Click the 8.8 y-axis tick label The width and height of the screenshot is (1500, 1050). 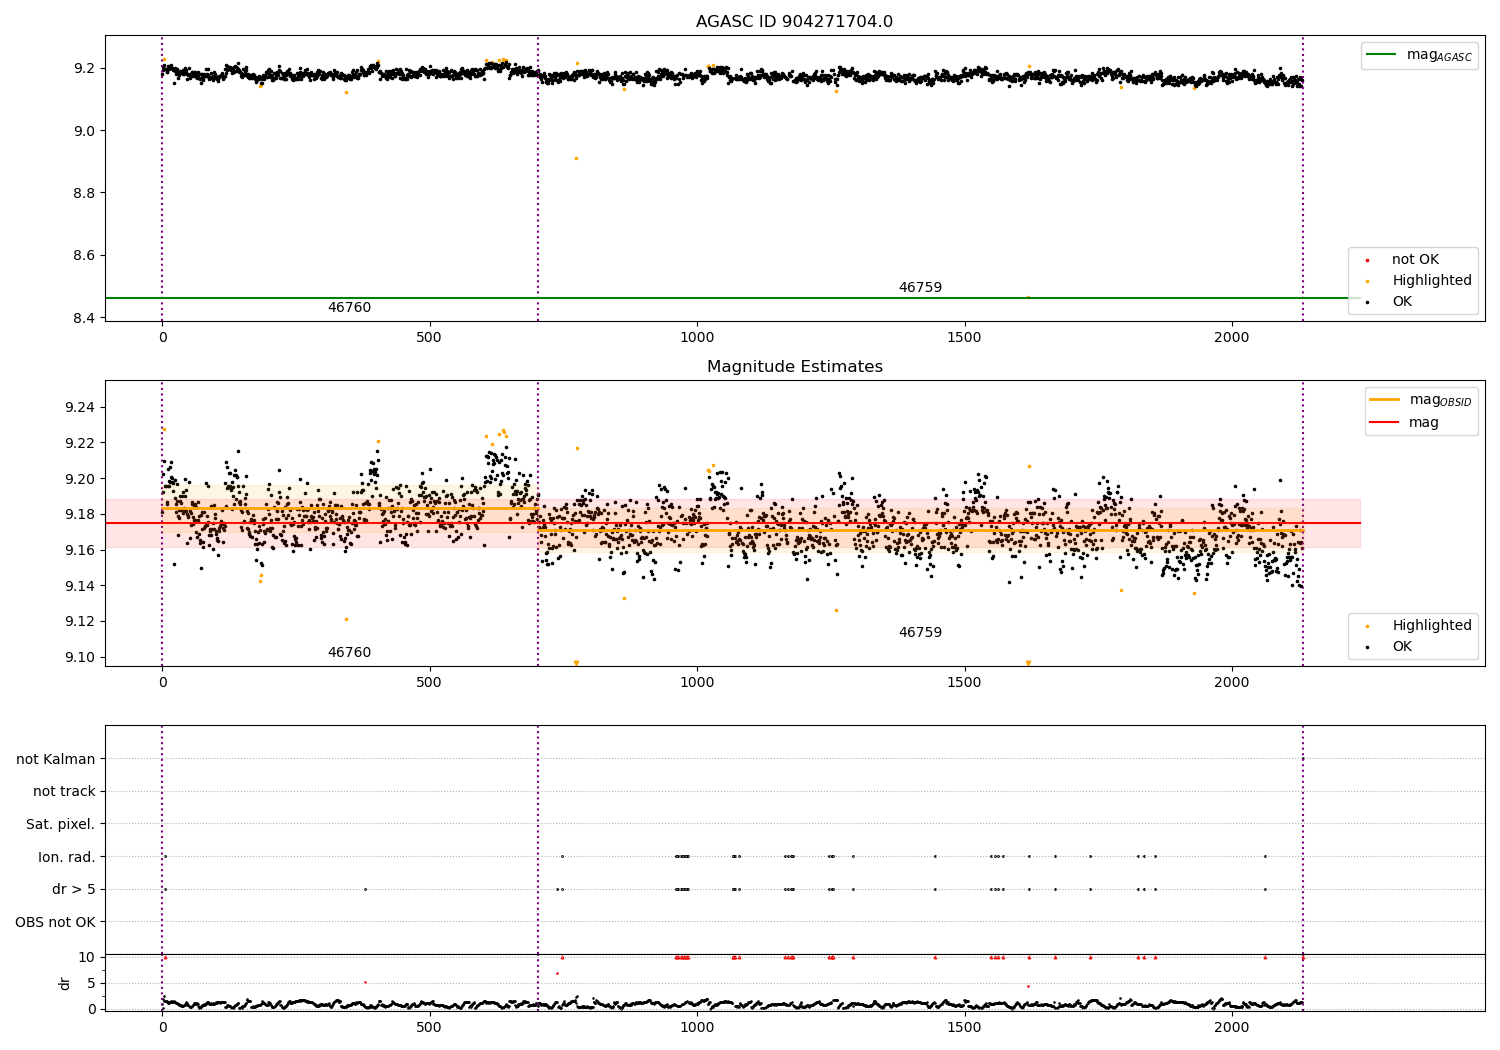[x=84, y=193]
